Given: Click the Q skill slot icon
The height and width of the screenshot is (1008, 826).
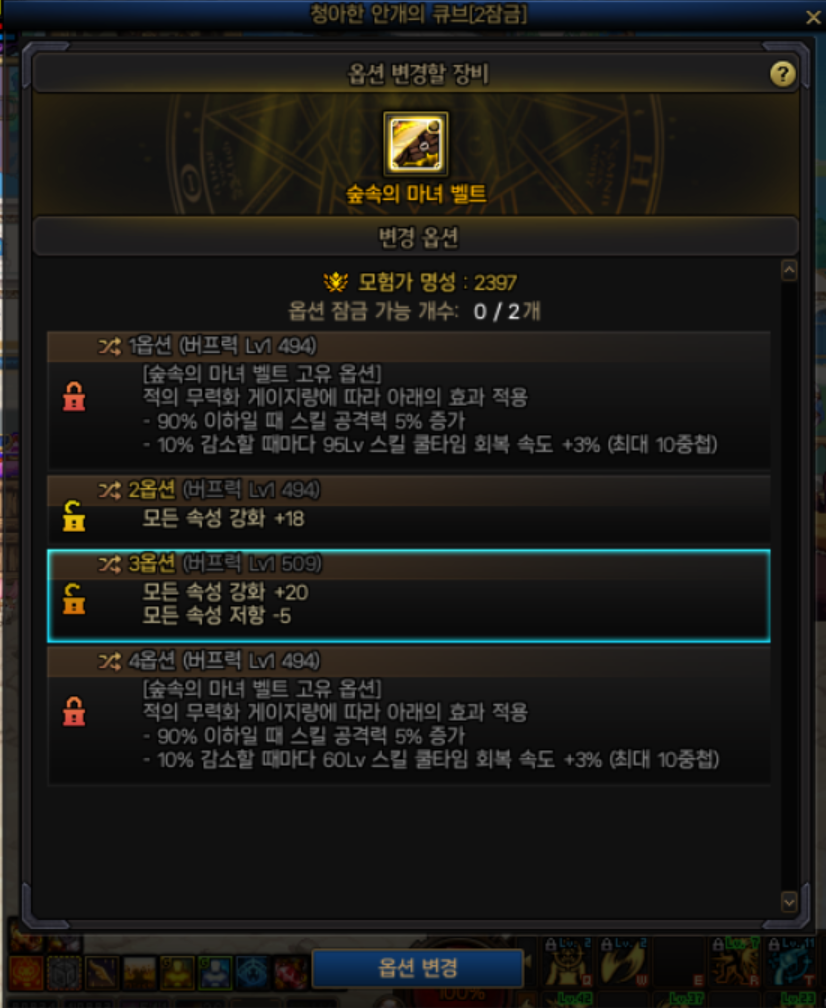Looking at the screenshot, I should (568, 962).
